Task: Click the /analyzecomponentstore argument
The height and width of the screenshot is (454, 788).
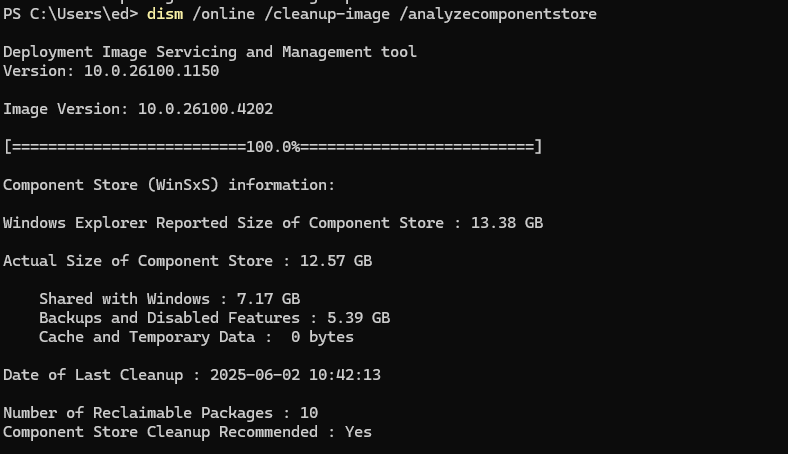Action: point(498,14)
